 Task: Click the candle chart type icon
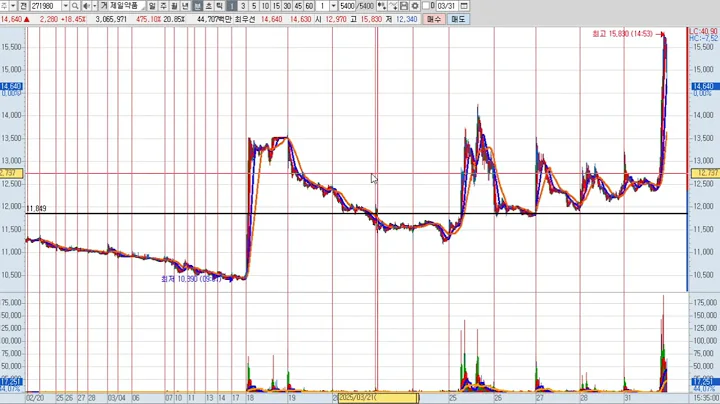(x=382, y=6)
